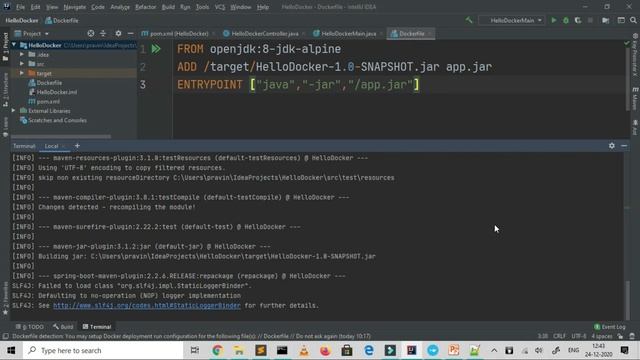Open the HelloDockerMain run configuration dropdown
This screenshot has height=360, width=640.
(x=512, y=20)
